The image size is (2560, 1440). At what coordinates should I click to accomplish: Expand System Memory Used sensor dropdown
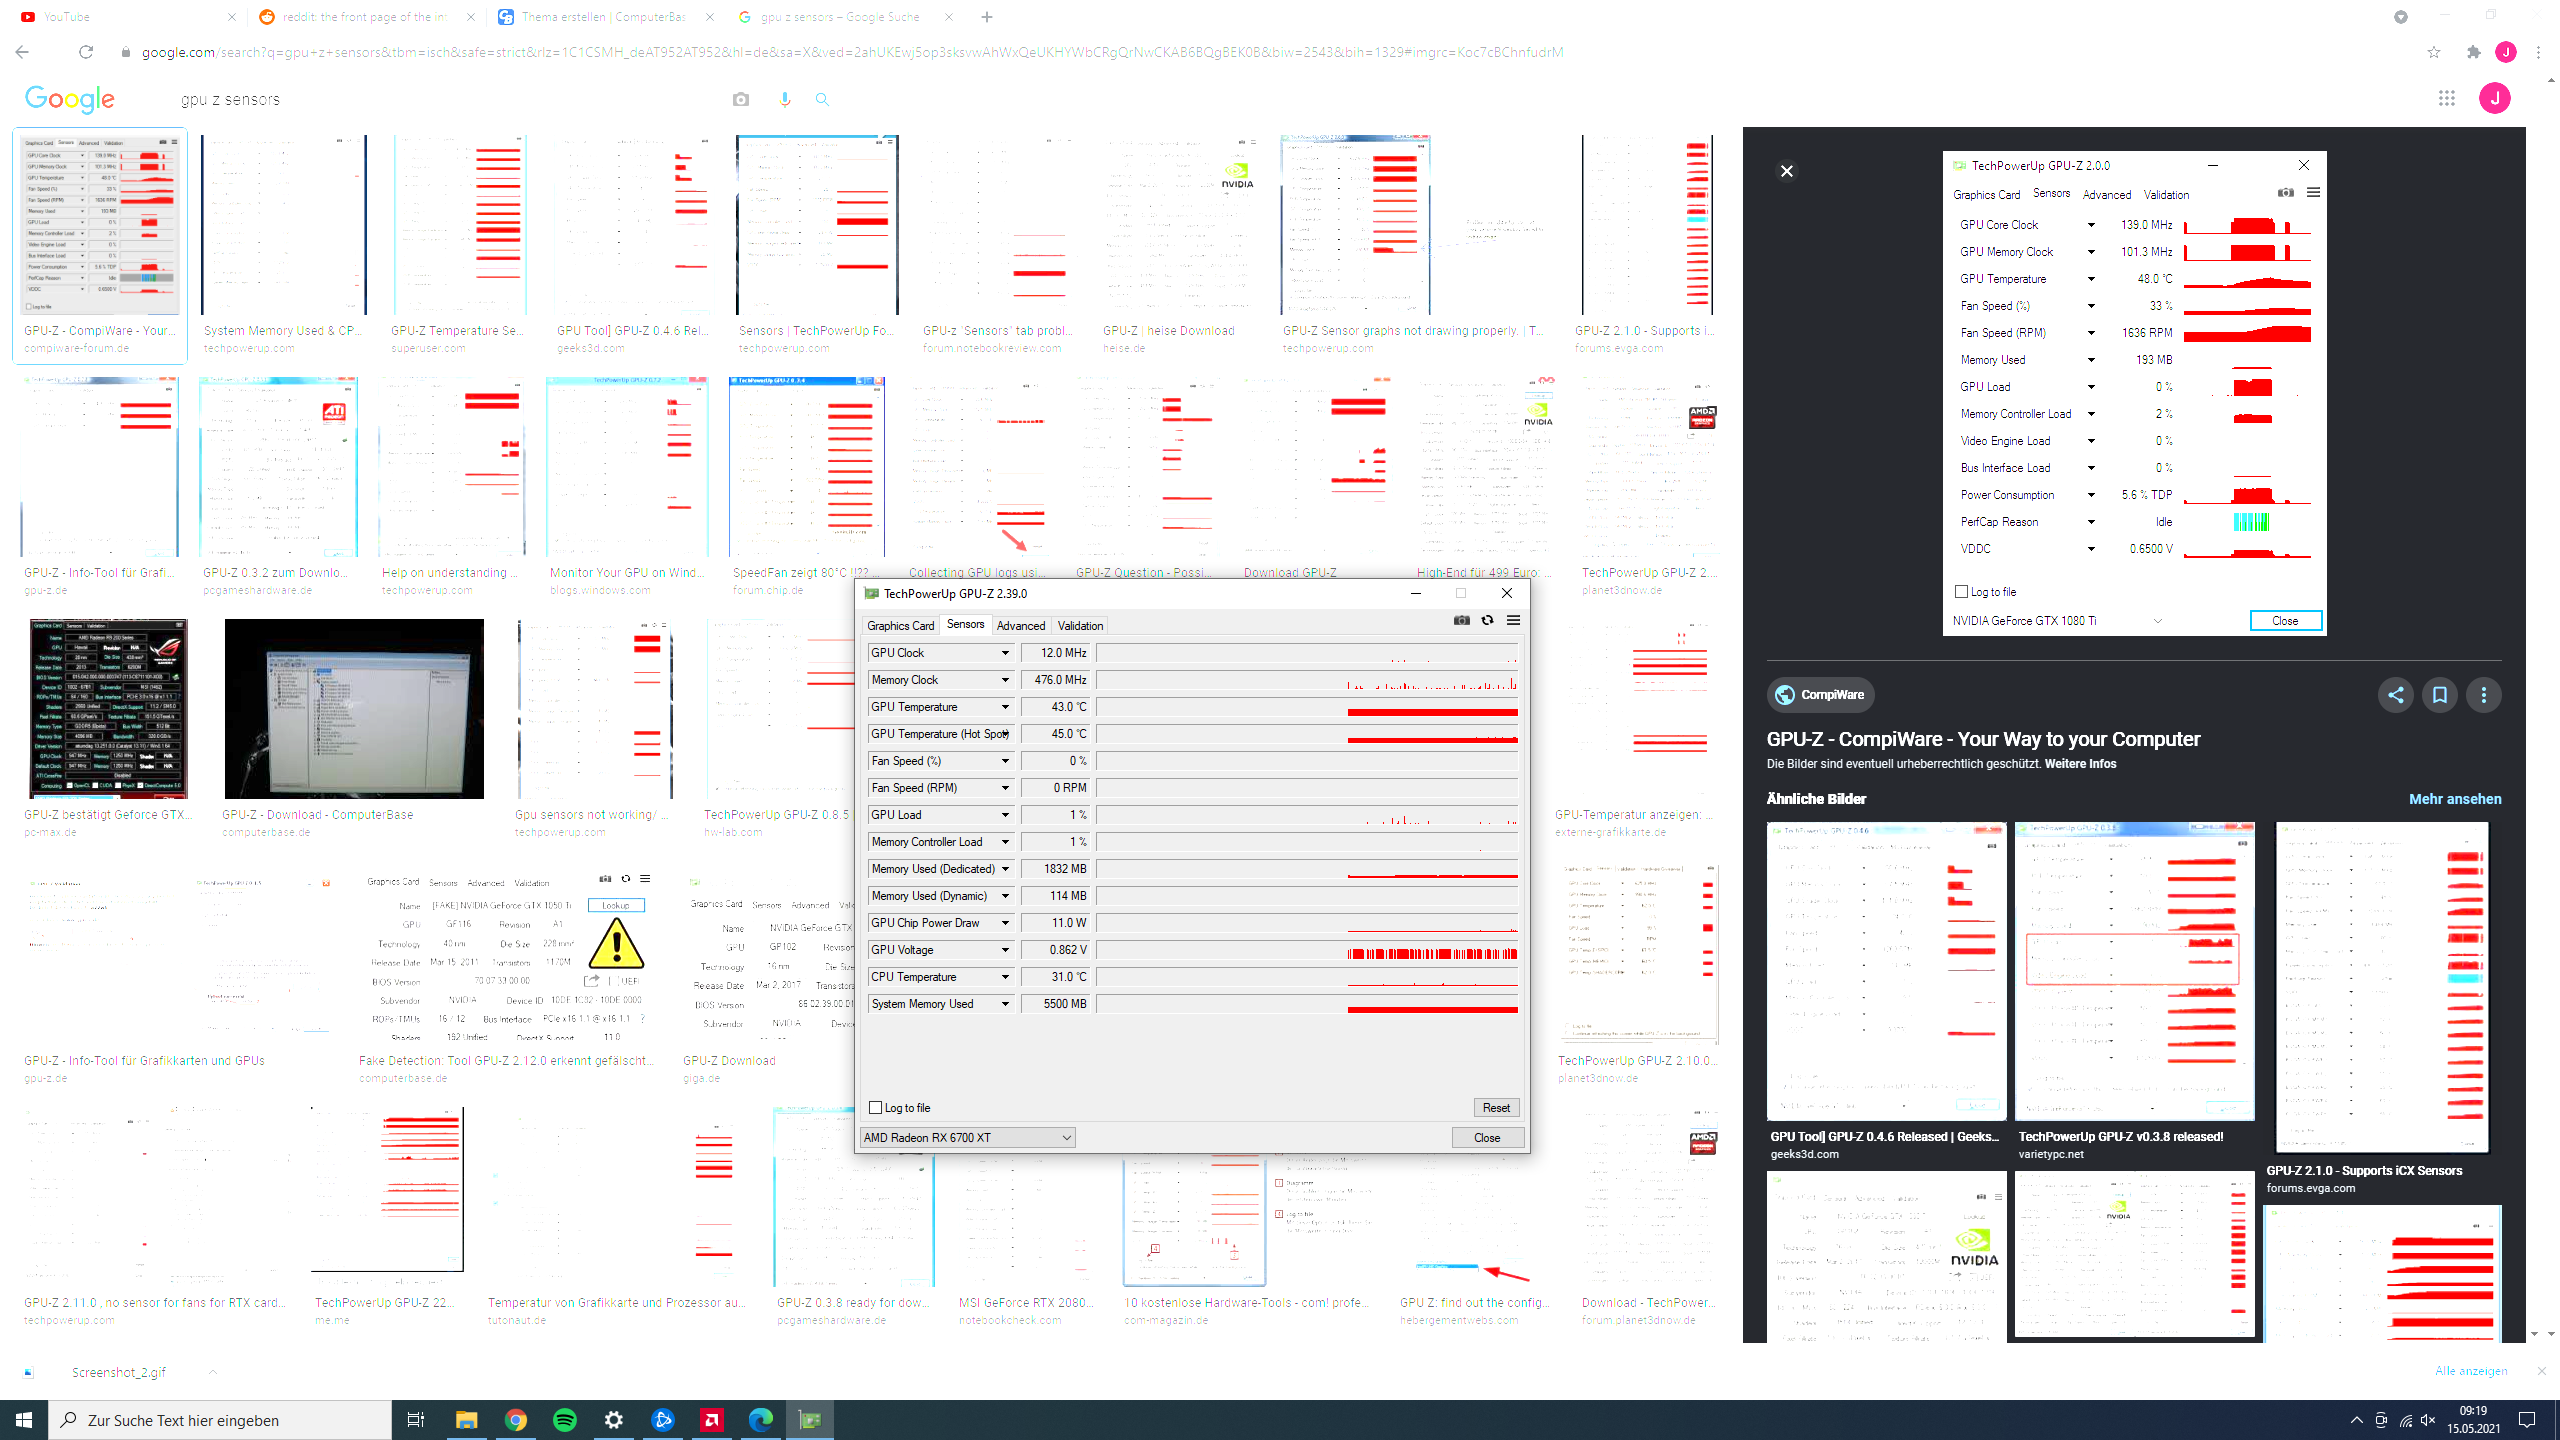1005,1004
